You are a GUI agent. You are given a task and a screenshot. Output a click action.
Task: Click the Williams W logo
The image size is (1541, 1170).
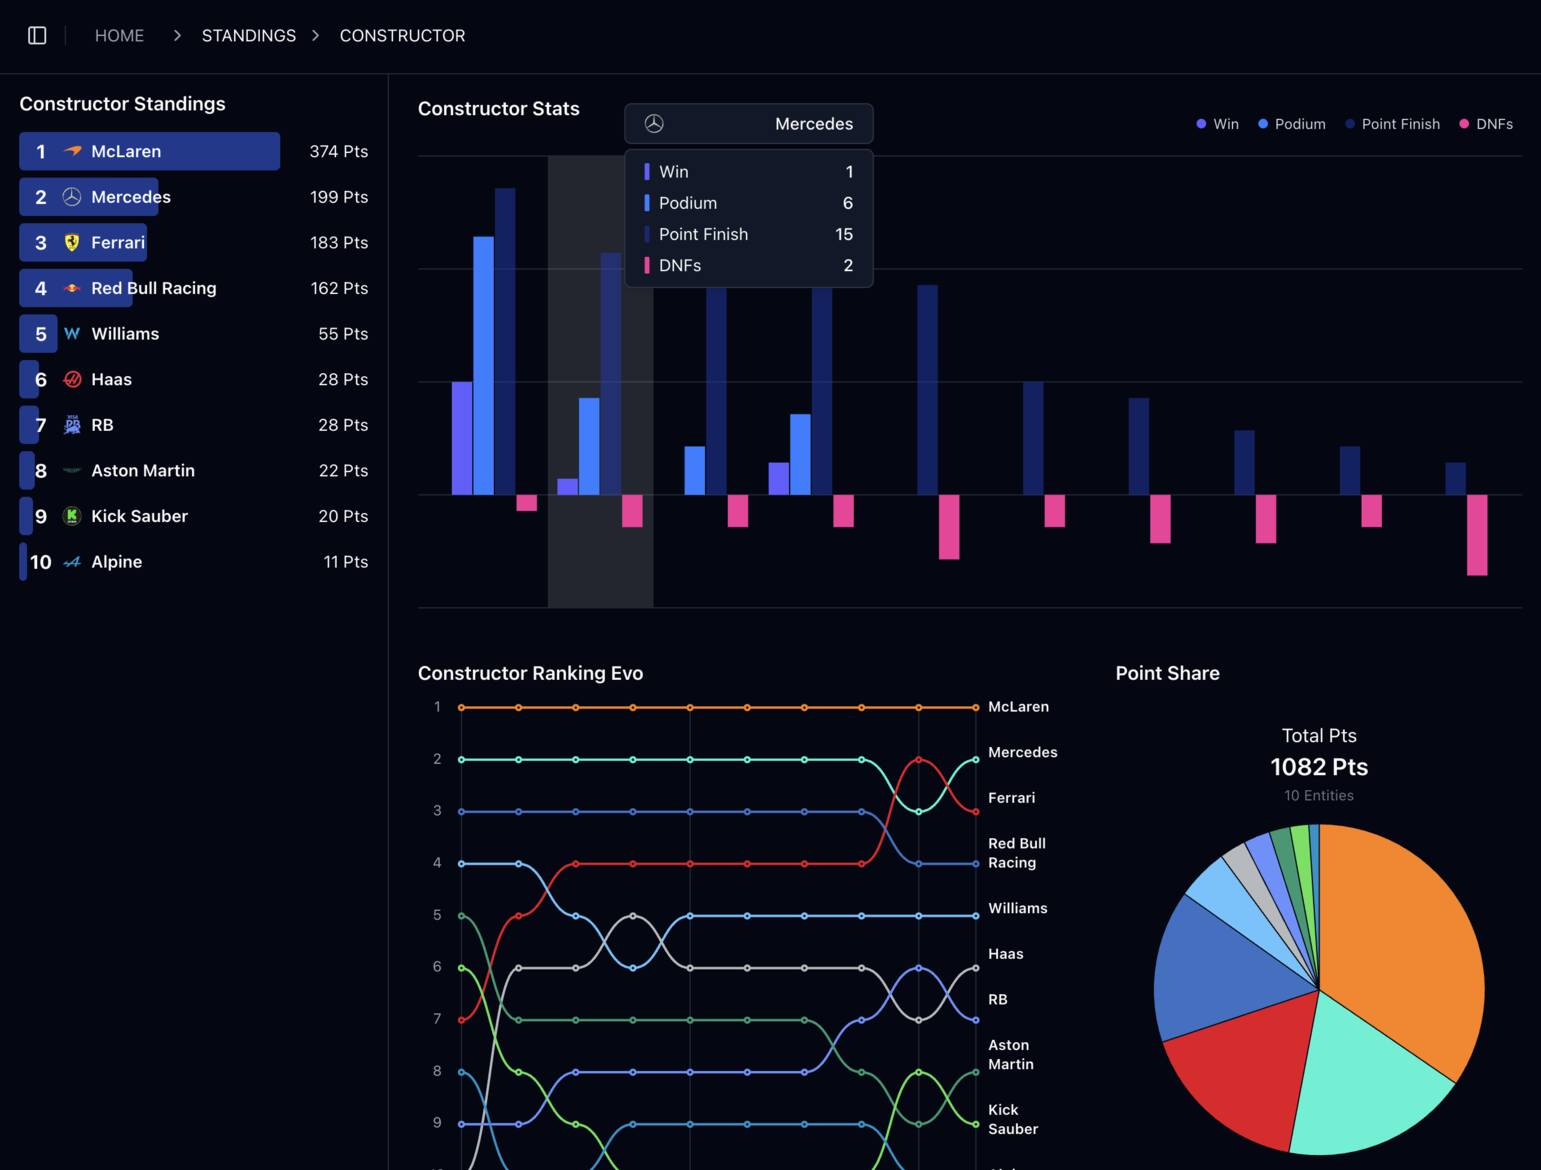tap(72, 334)
